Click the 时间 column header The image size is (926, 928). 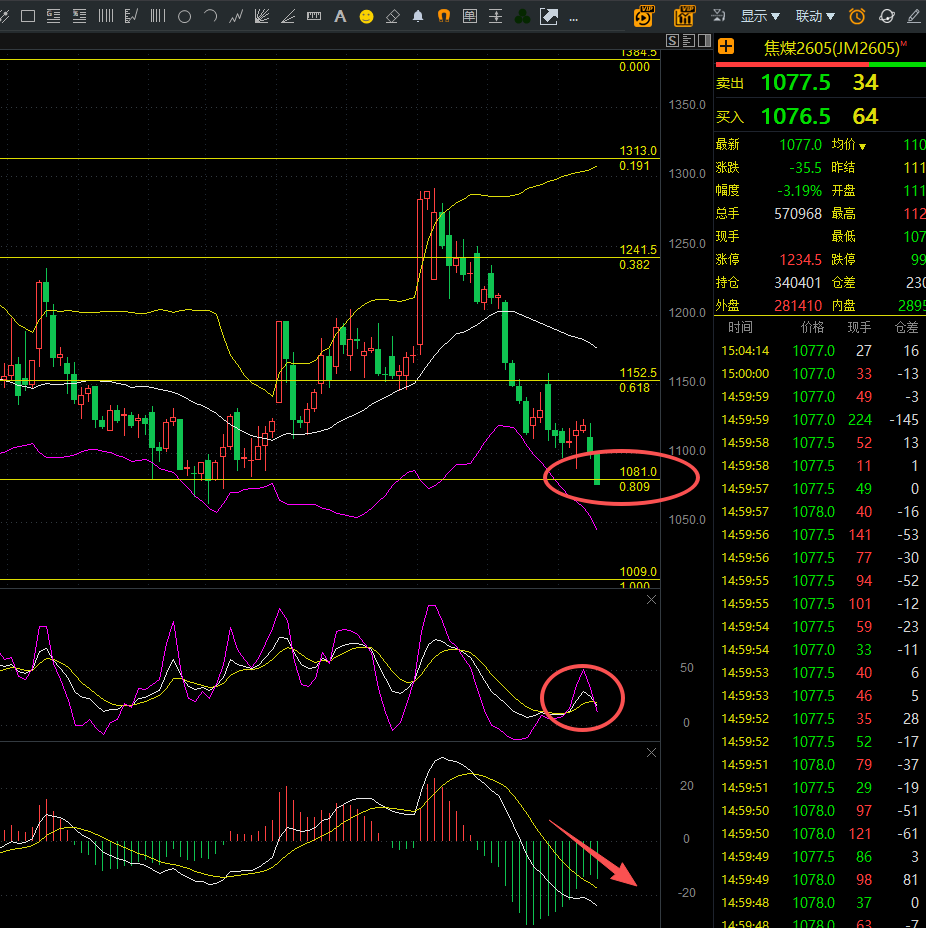[x=740, y=327]
